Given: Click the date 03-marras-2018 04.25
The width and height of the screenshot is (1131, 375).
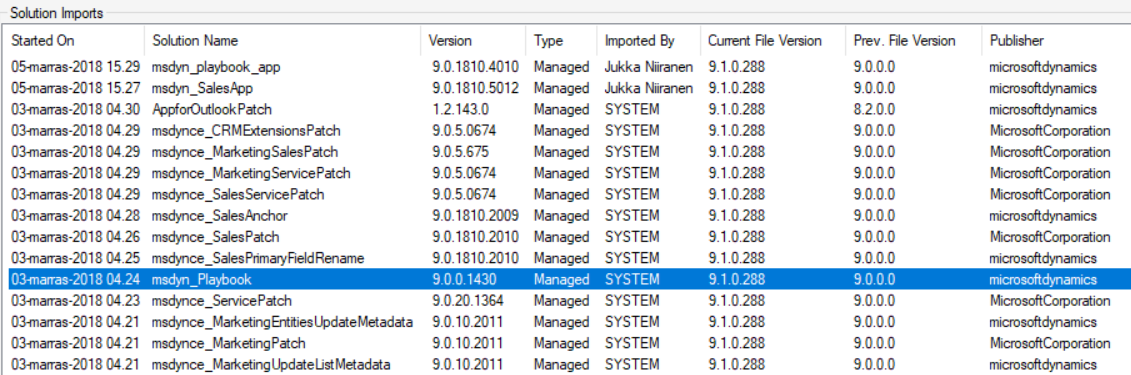Looking at the screenshot, I should (x=75, y=258).
